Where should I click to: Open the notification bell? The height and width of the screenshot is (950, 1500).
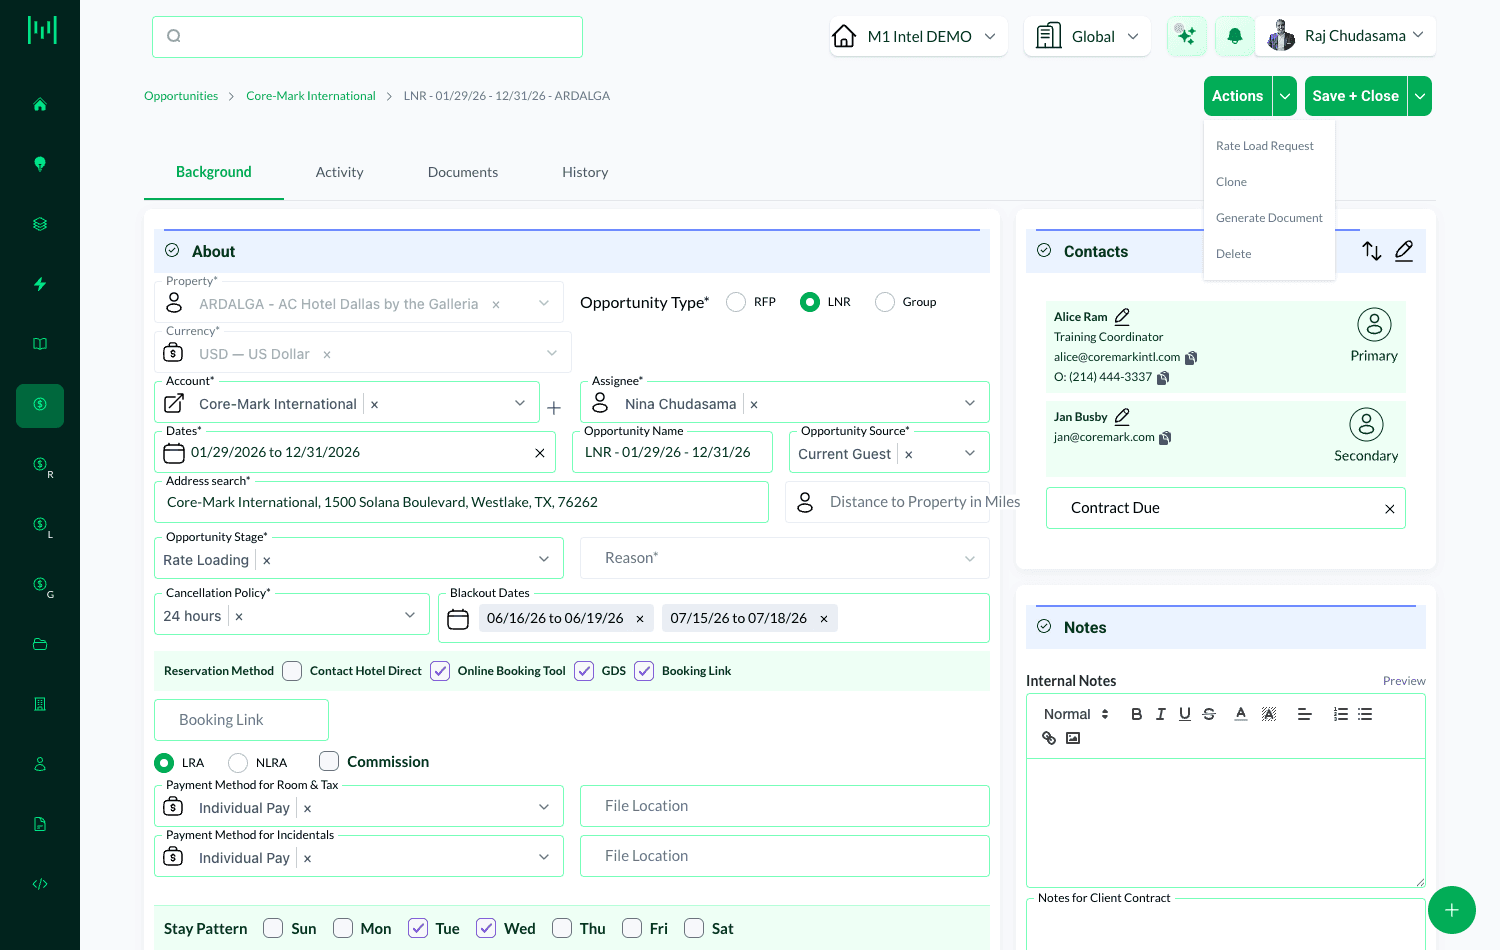(x=1235, y=36)
